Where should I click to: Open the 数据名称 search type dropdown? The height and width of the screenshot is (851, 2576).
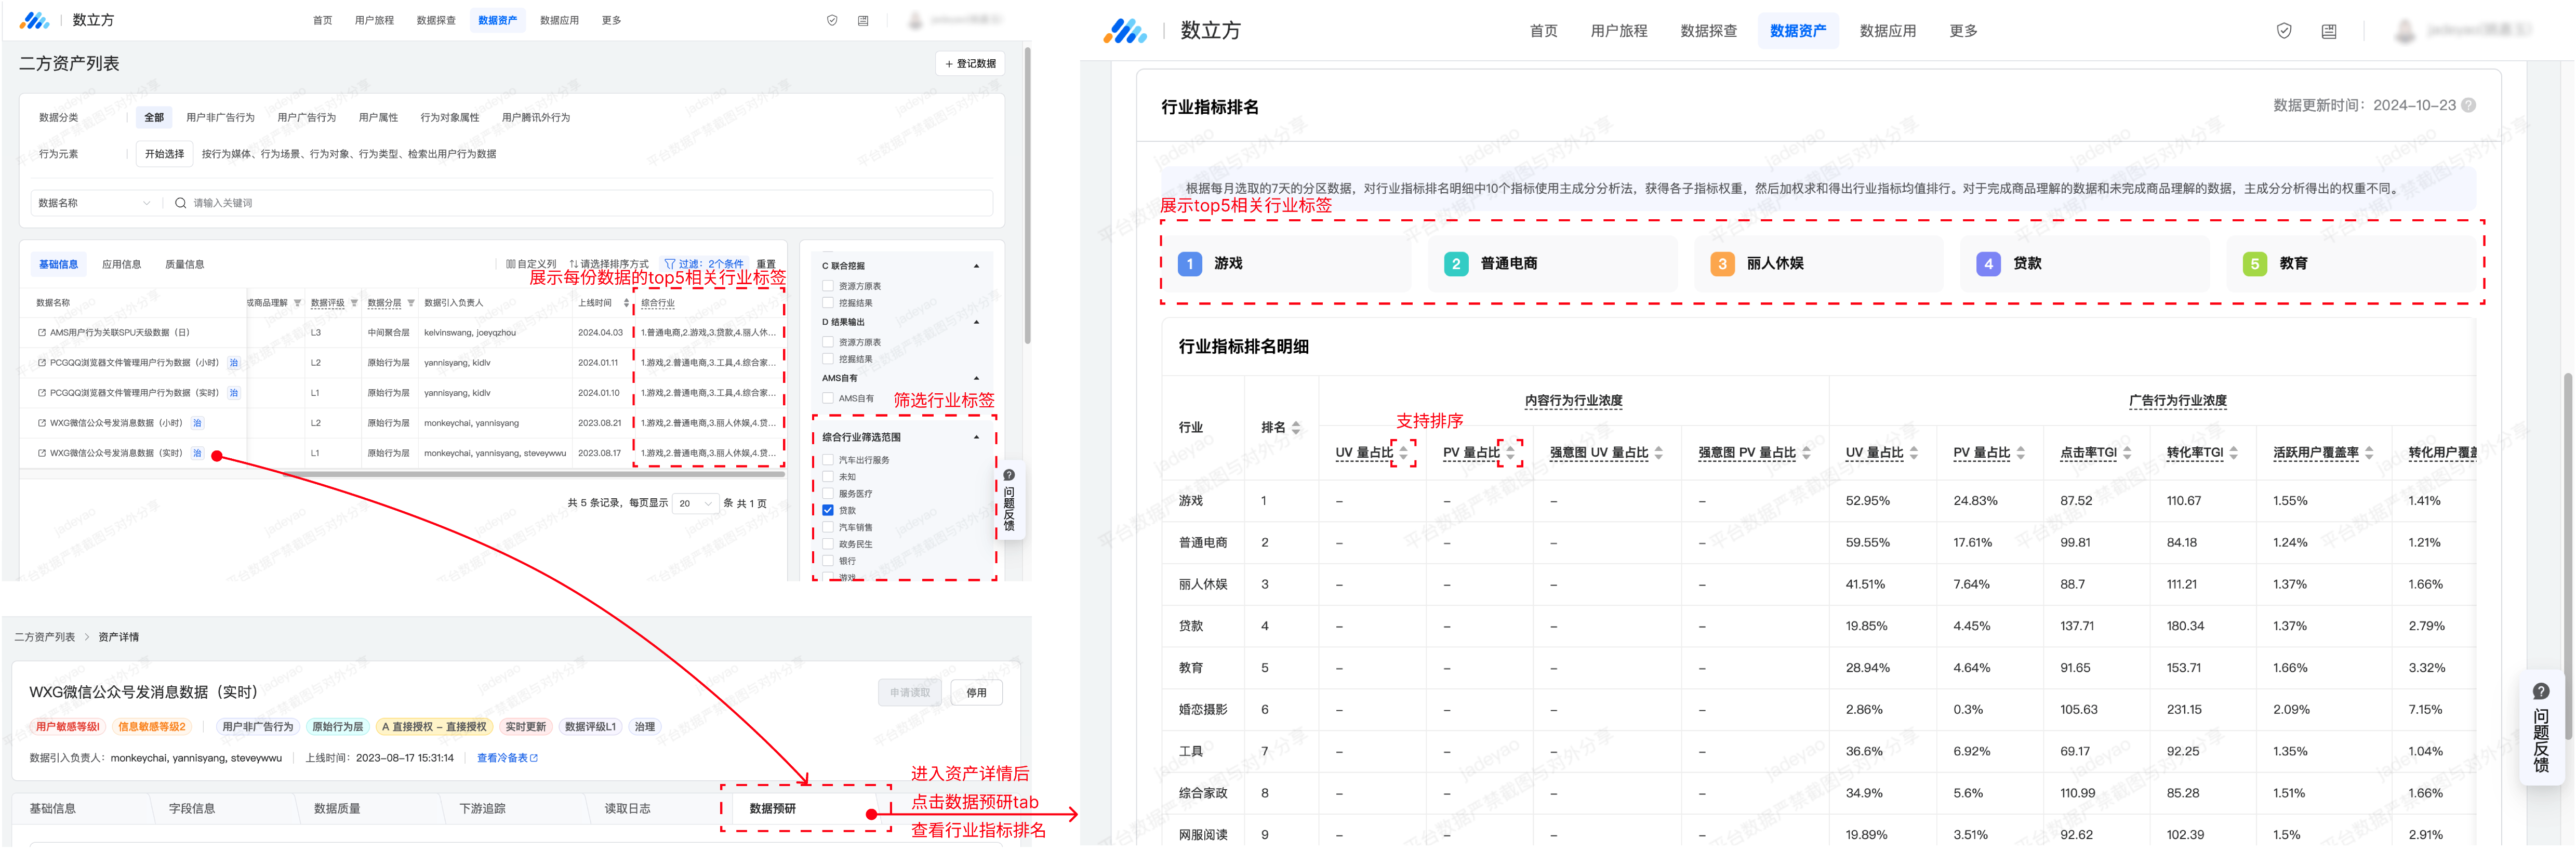(x=94, y=203)
